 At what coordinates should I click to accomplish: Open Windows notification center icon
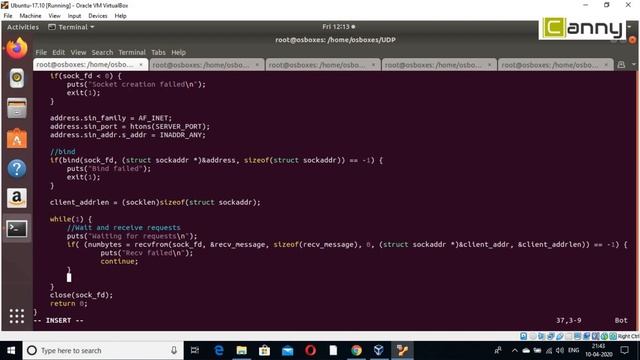624,350
